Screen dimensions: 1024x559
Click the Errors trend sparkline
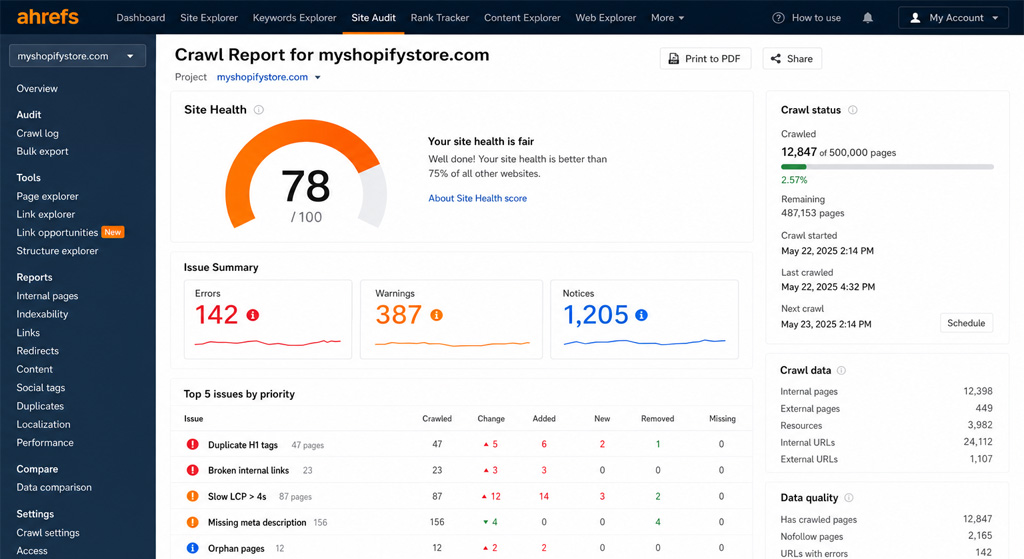pyautogui.click(x=268, y=342)
